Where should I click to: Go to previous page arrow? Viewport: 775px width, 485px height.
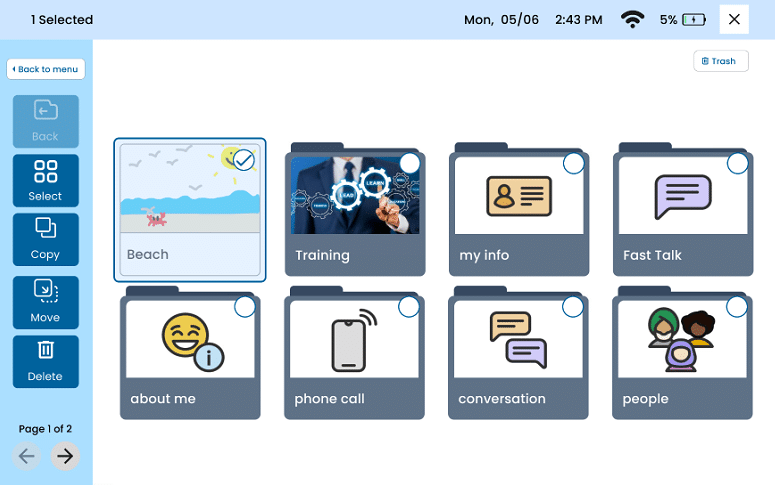27,456
